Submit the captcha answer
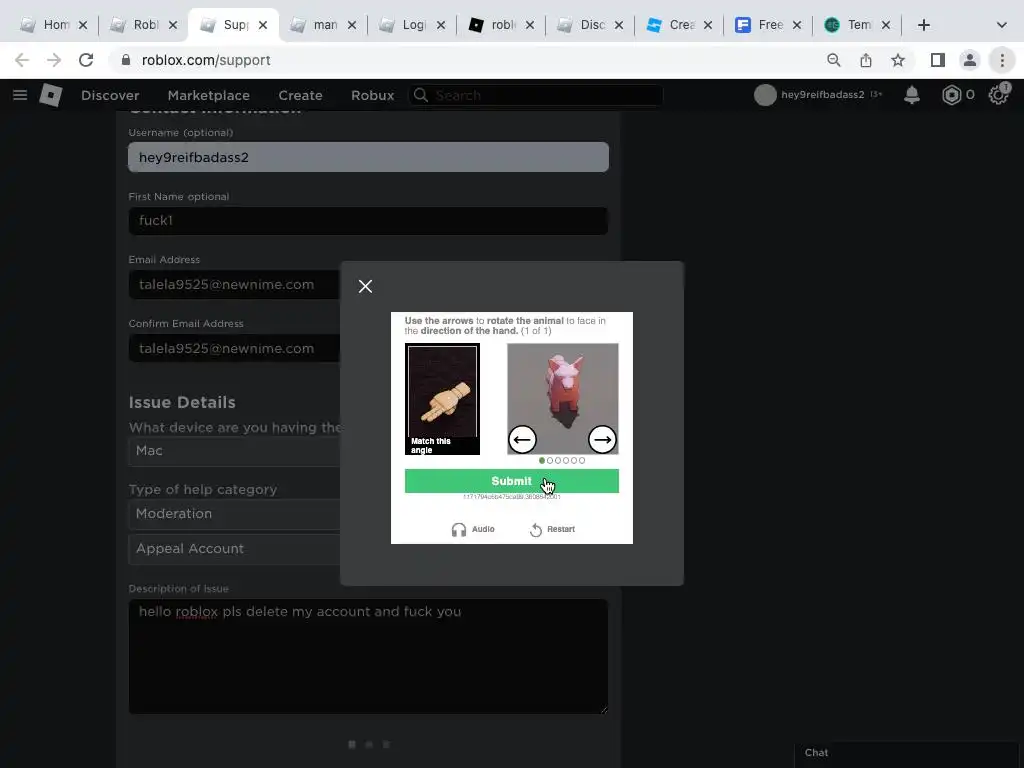 pyautogui.click(x=511, y=481)
